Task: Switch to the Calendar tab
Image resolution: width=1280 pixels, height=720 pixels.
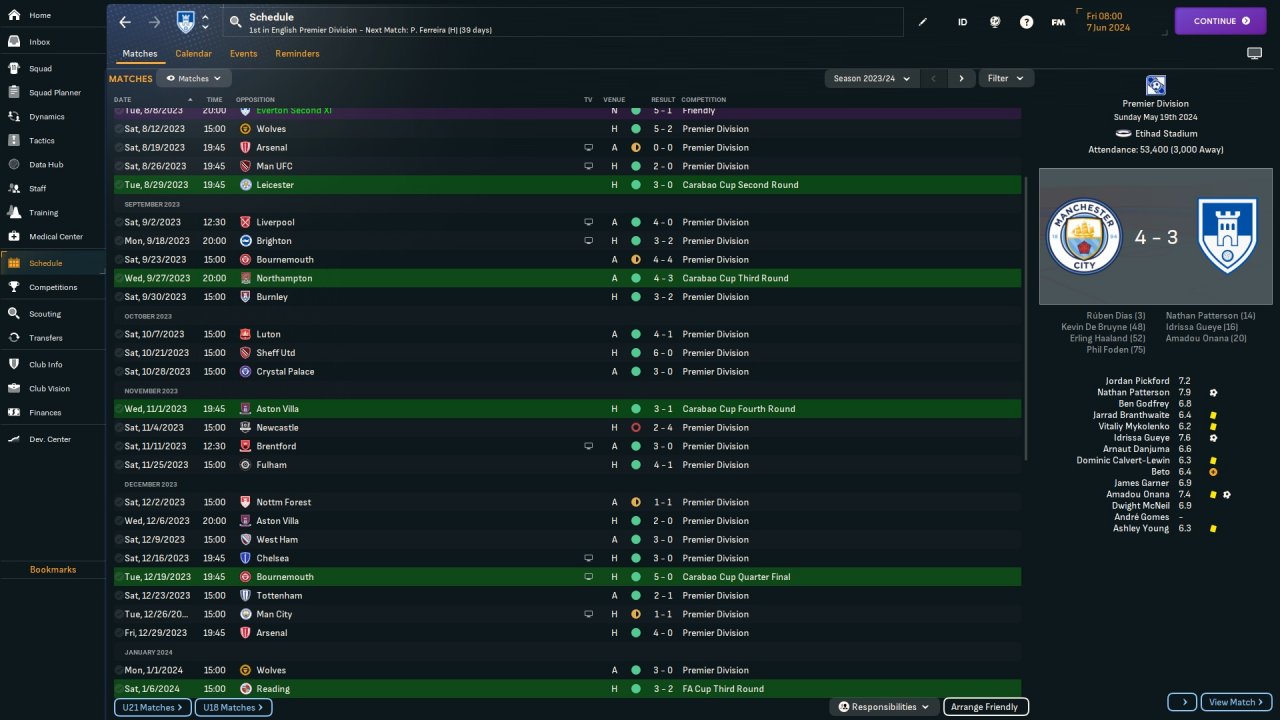Action: click(x=193, y=54)
